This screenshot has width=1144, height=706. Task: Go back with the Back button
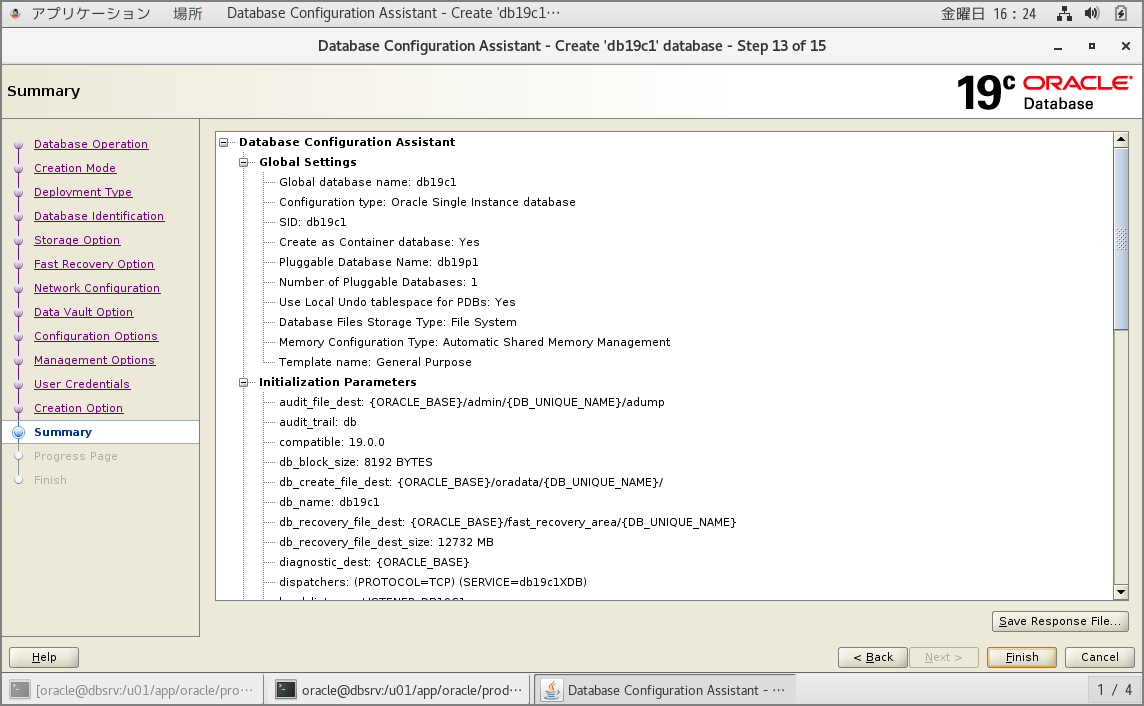(872, 657)
